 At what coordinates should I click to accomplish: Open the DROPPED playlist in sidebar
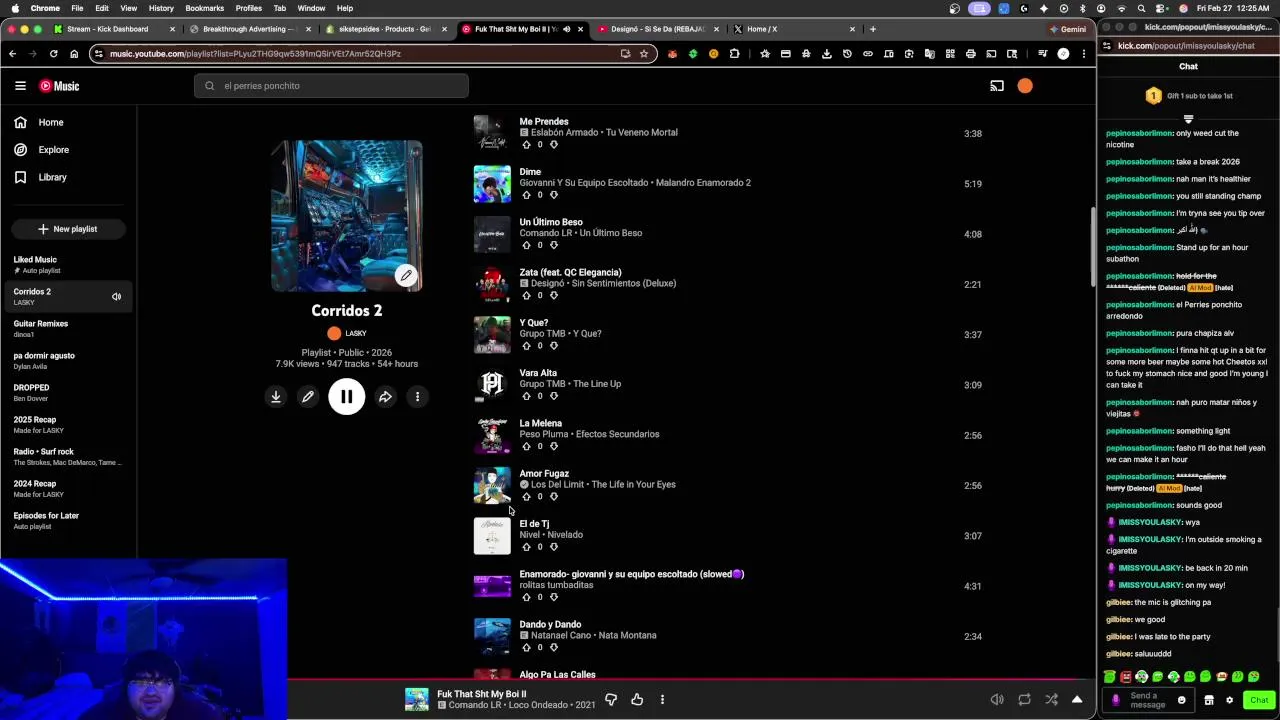click(68, 392)
